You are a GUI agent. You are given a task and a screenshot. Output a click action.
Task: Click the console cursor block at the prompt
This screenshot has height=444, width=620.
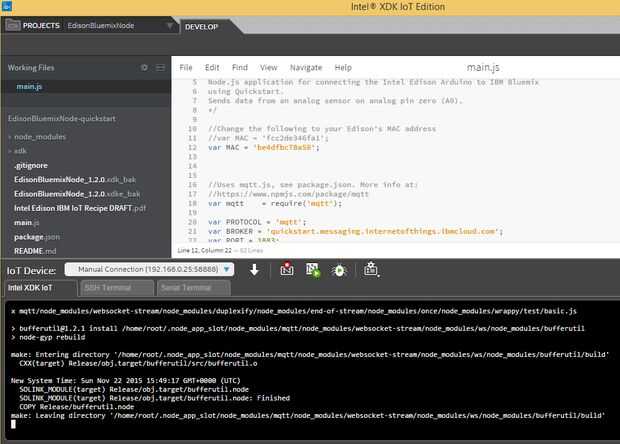point(13,424)
